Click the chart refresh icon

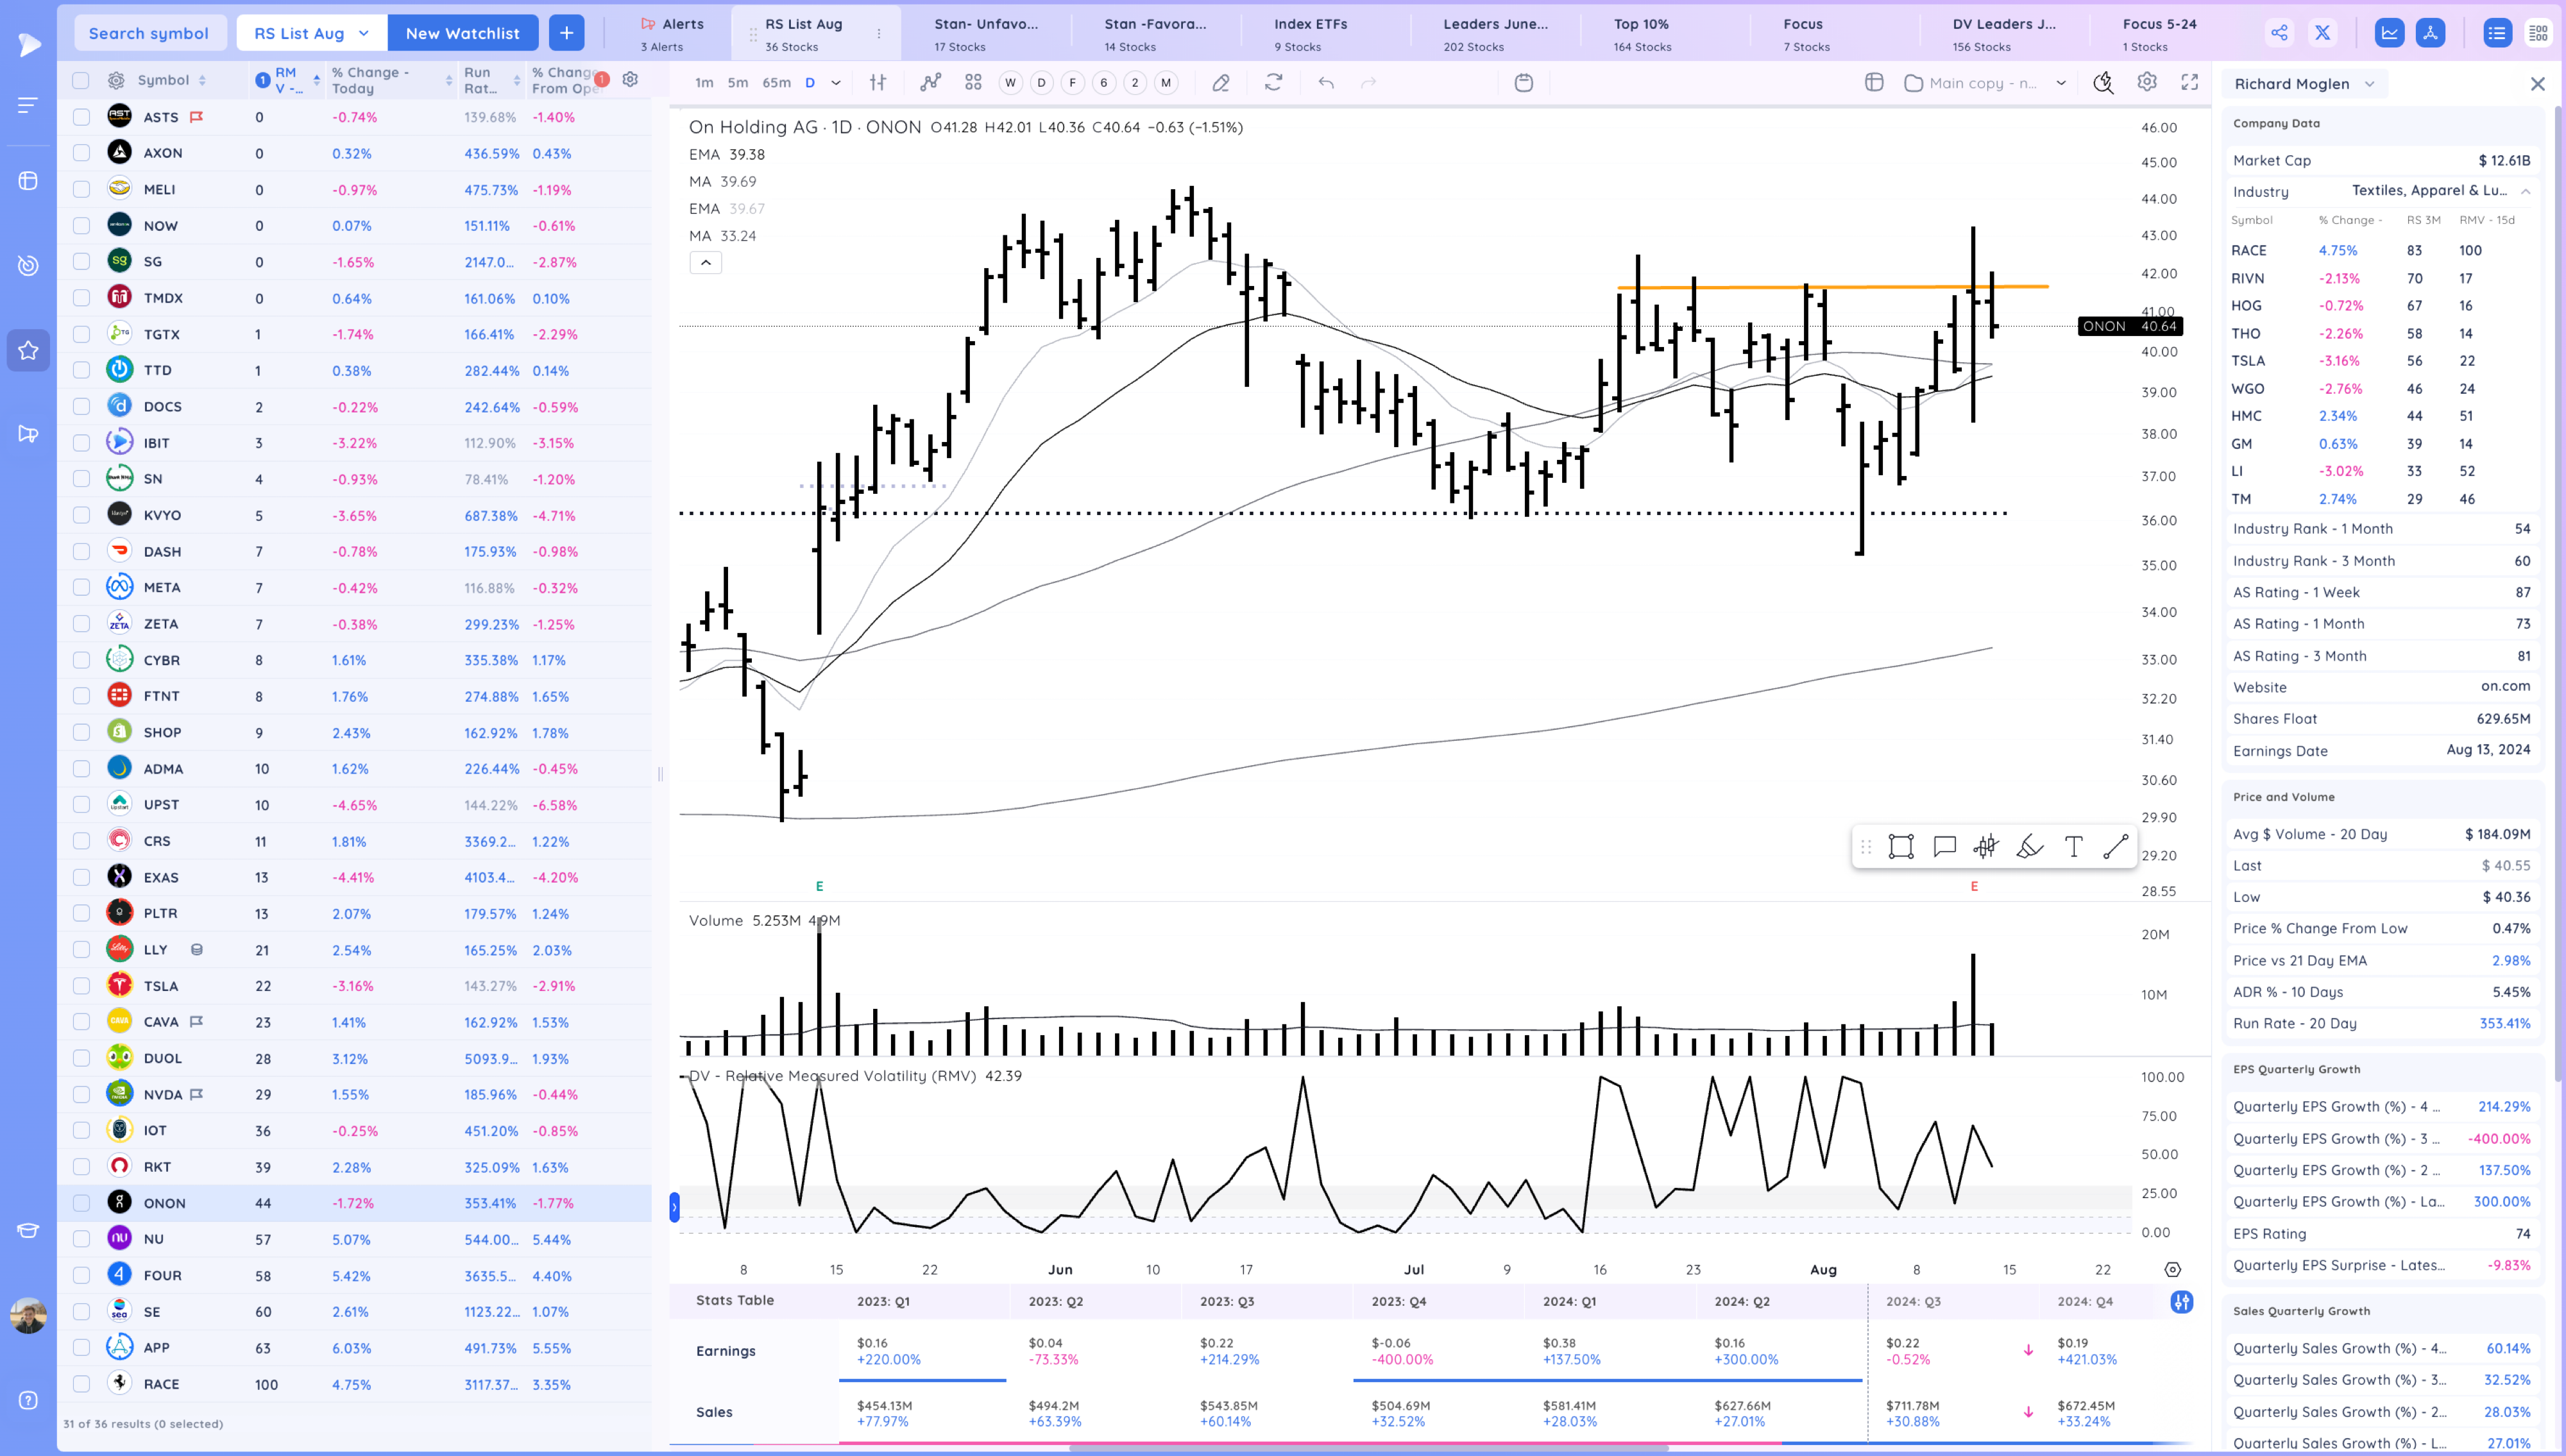tap(1273, 83)
